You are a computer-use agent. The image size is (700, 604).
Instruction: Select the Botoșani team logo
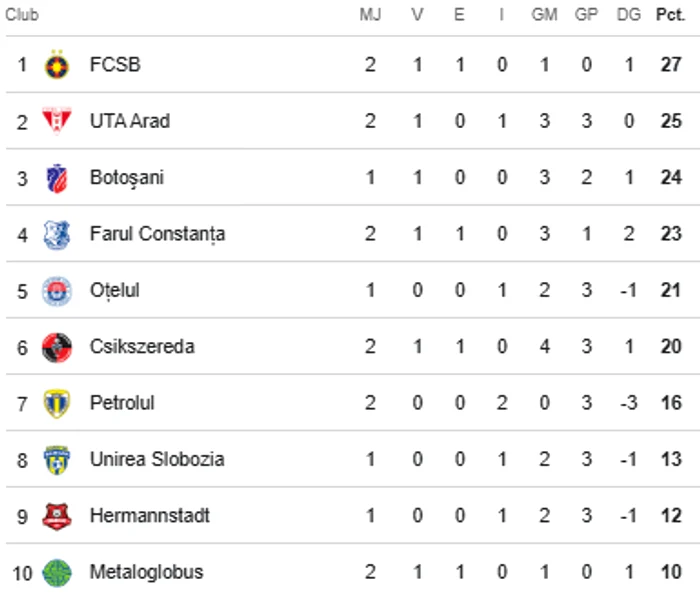click(57, 179)
